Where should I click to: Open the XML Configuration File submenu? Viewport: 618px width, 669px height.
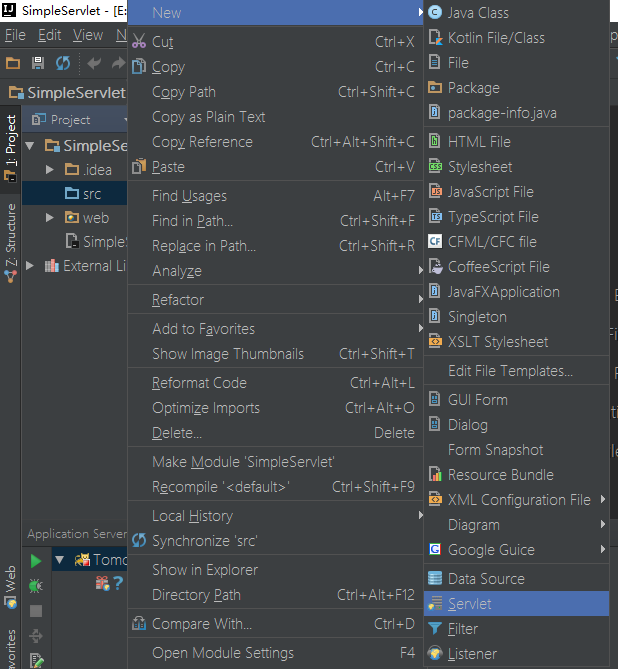pyautogui.click(x=516, y=500)
